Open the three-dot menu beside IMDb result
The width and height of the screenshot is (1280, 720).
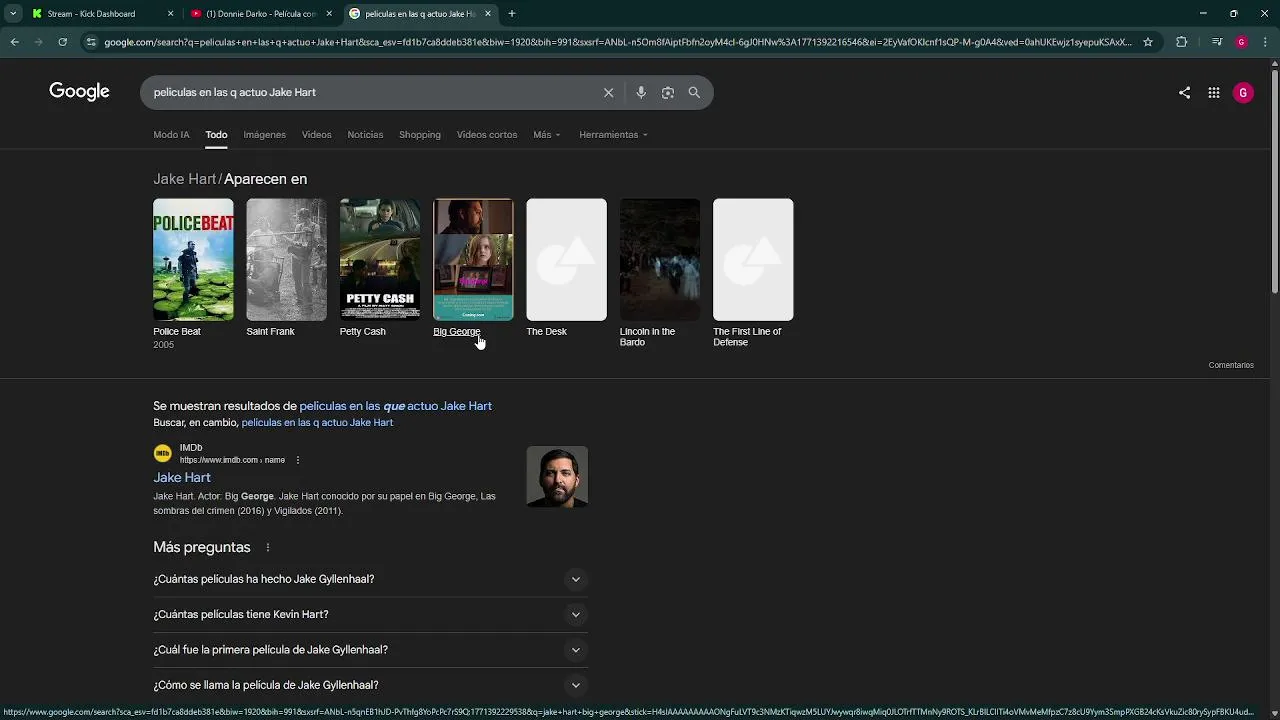[297, 460]
